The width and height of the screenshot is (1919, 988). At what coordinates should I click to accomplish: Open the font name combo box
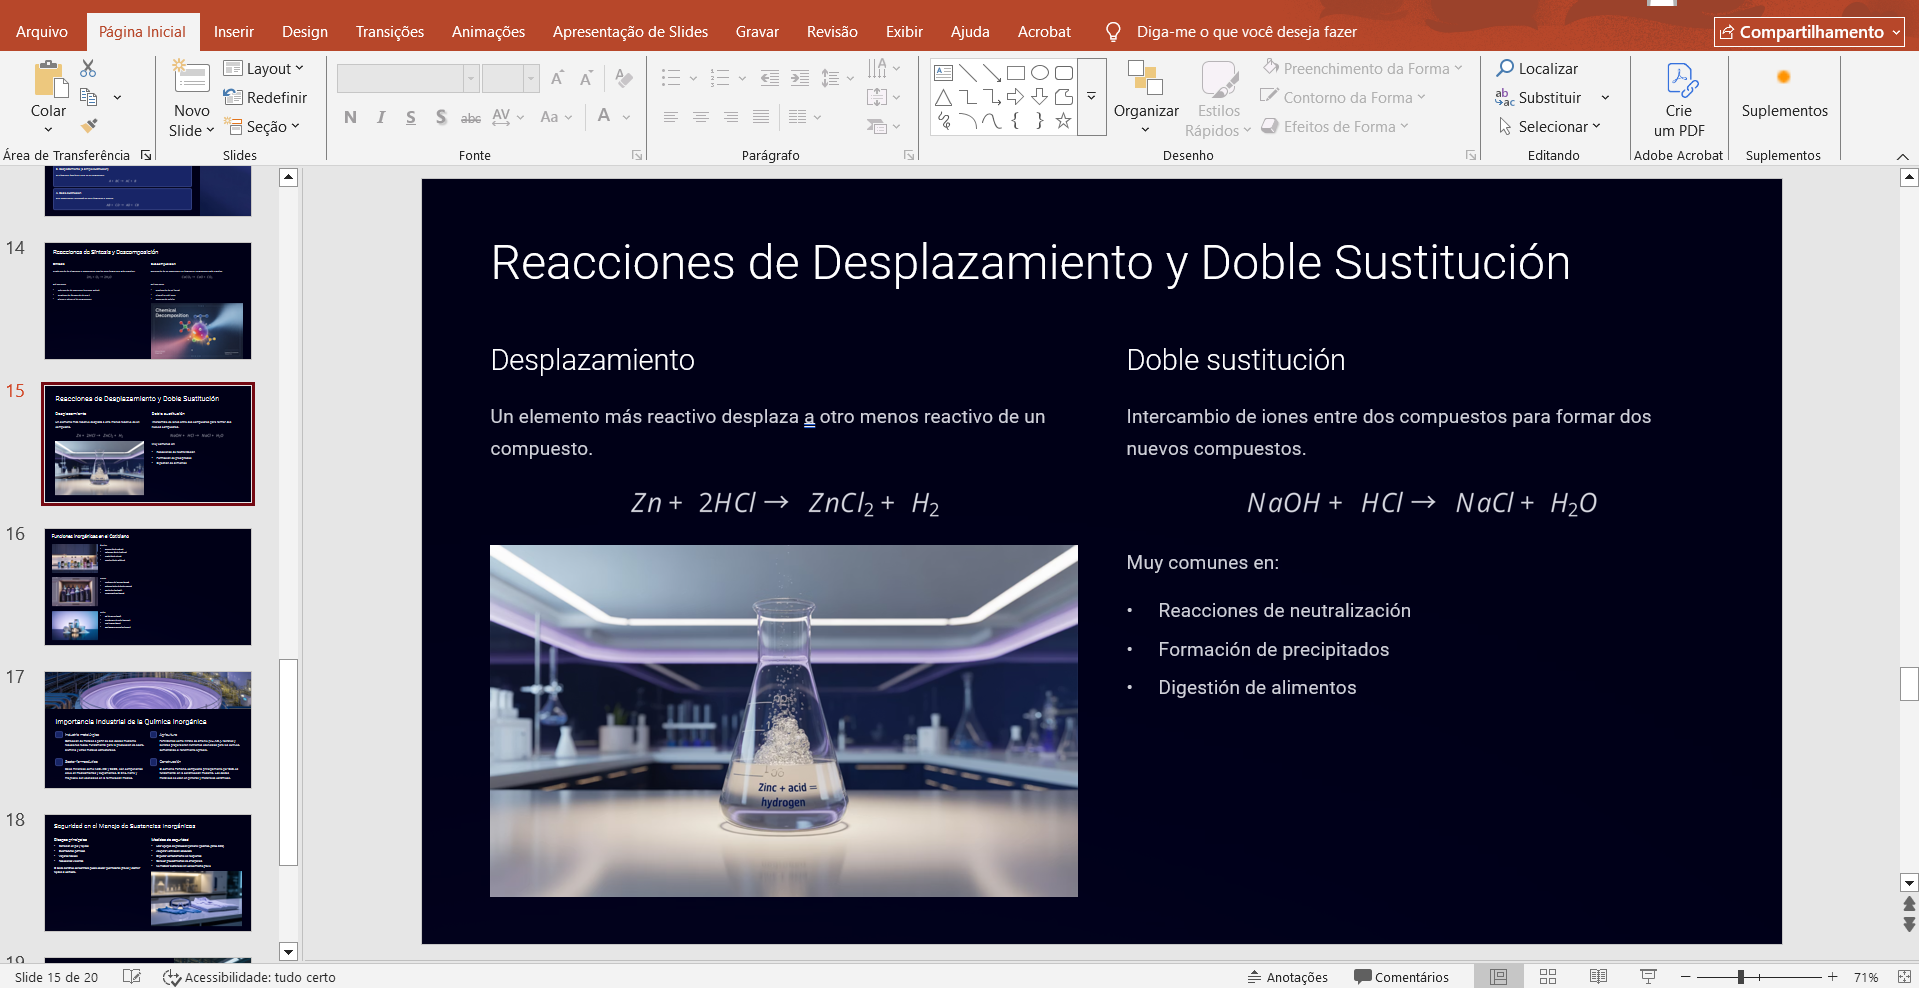point(408,78)
